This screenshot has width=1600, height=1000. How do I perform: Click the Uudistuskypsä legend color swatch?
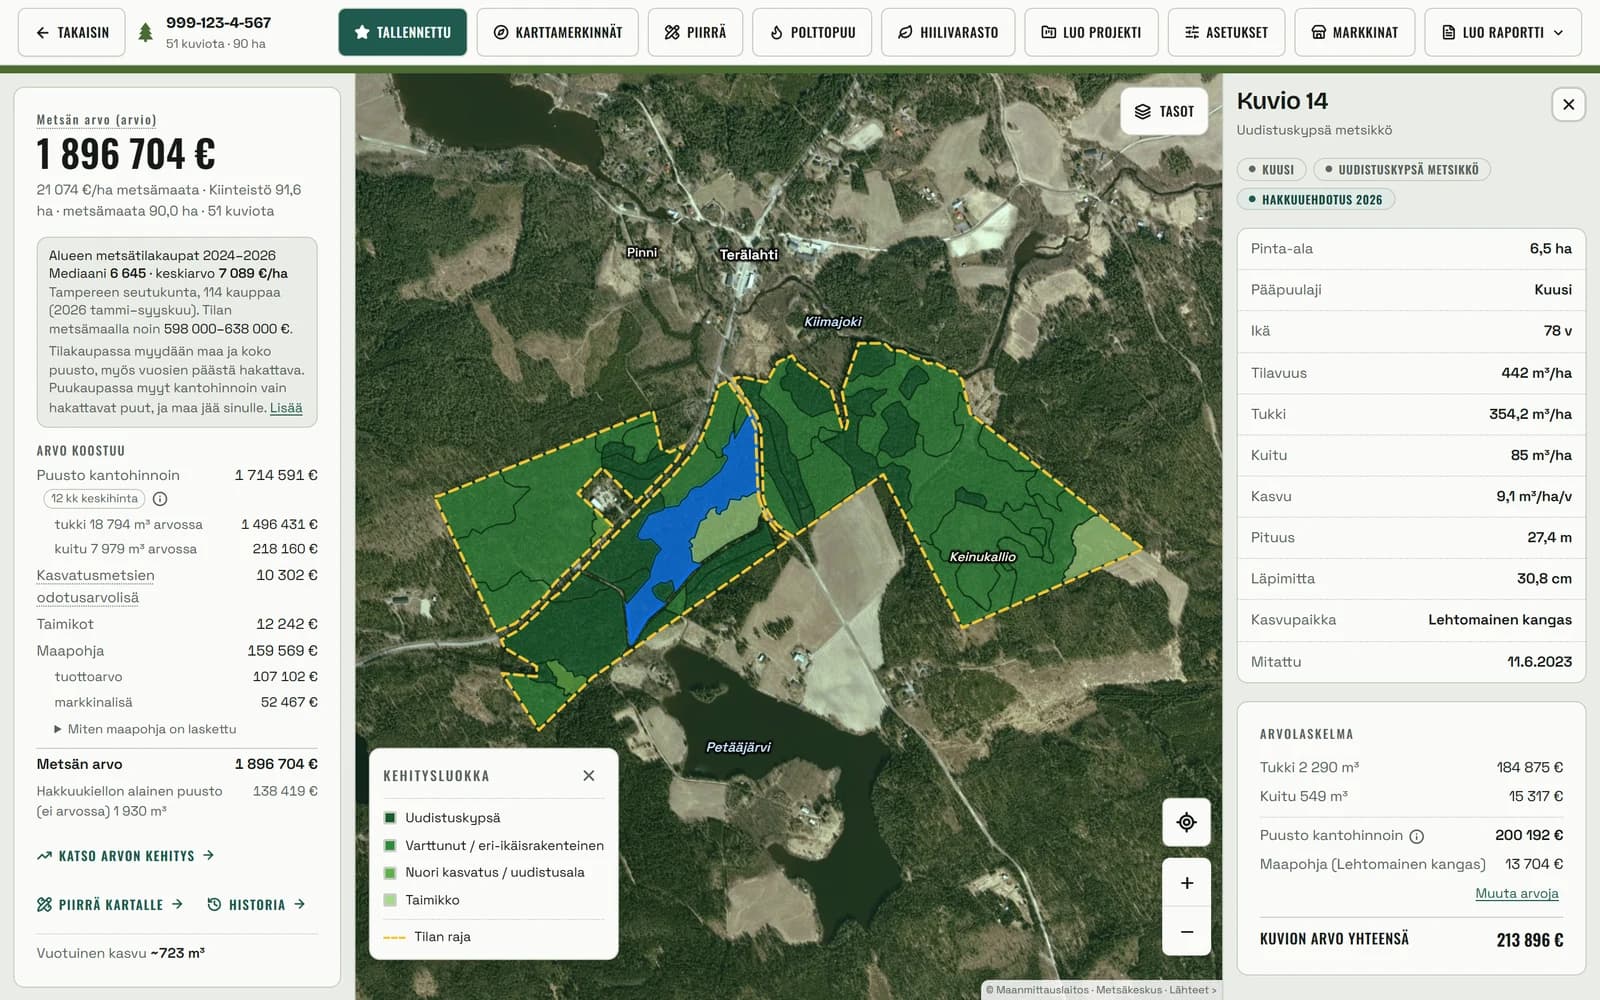(390, 817)
